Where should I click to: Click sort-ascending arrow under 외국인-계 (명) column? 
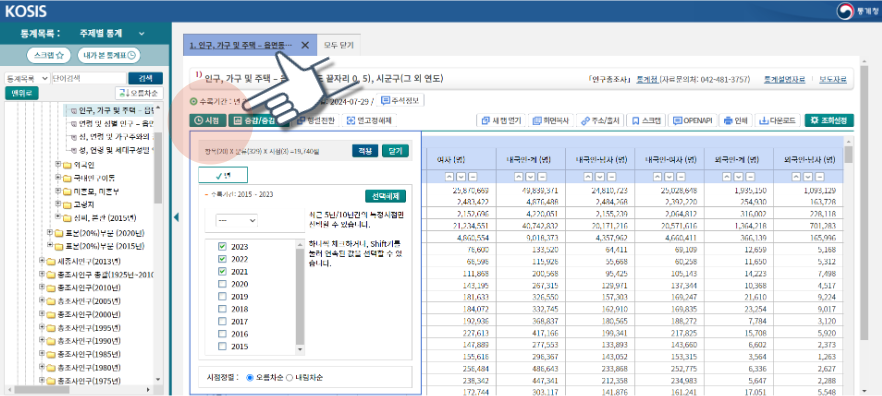point(727,177)
